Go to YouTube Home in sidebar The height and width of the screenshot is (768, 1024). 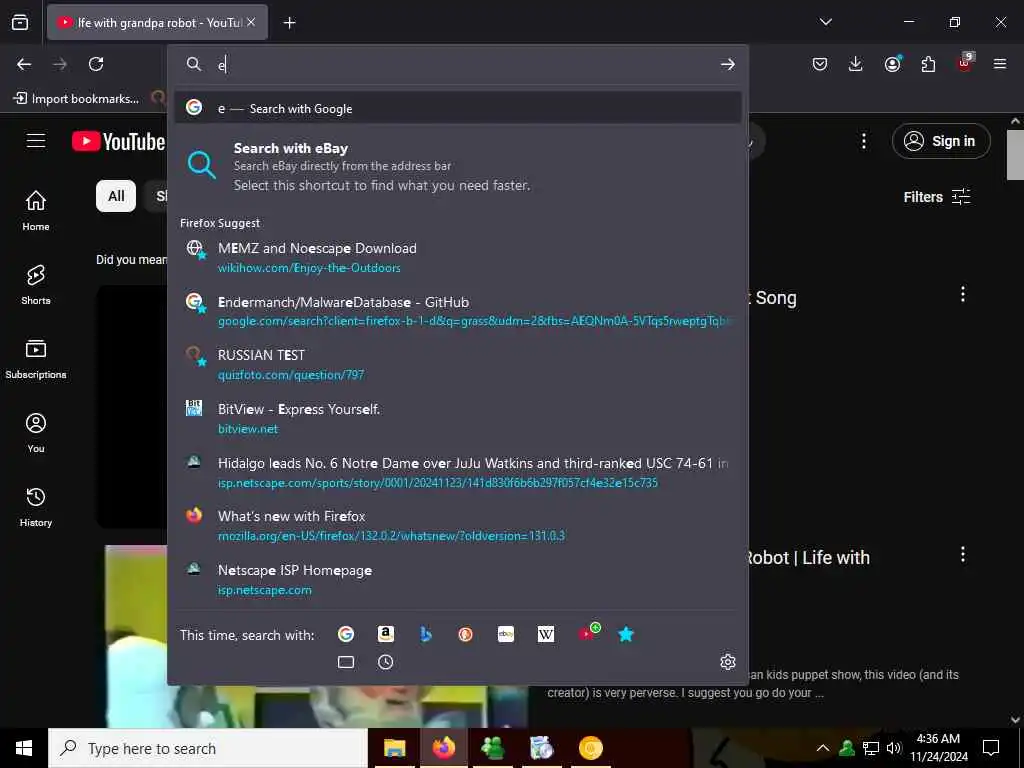[x=36, y=210]
